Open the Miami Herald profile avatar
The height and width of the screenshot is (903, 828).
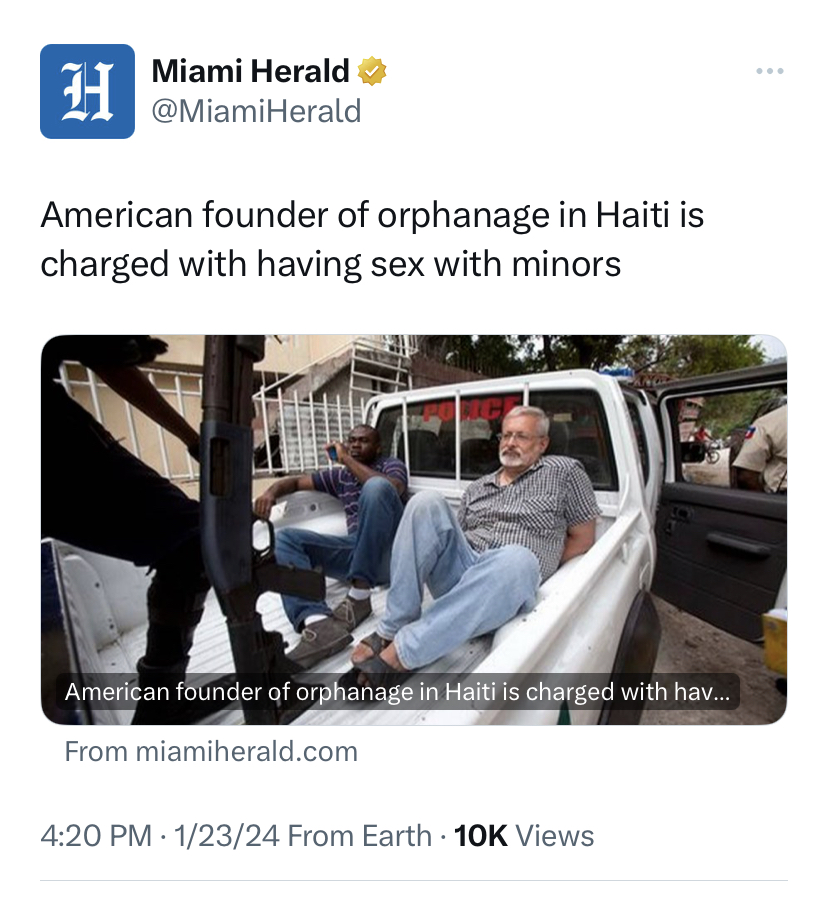point(88,91)
